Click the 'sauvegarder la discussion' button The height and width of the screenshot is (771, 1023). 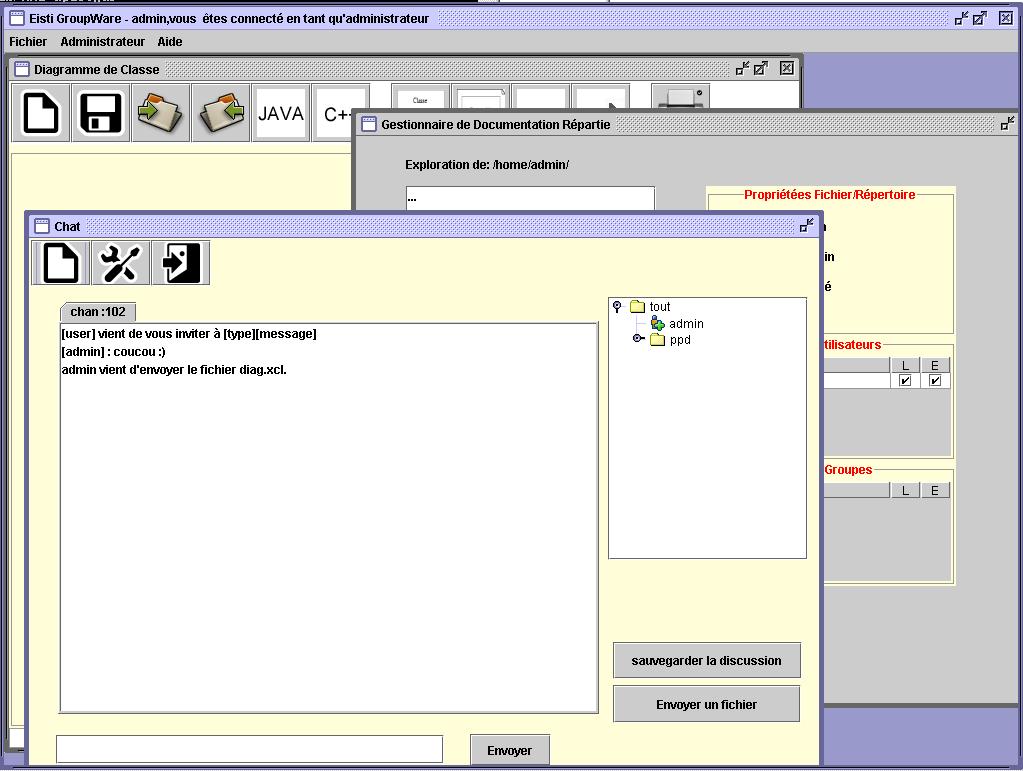706,661
